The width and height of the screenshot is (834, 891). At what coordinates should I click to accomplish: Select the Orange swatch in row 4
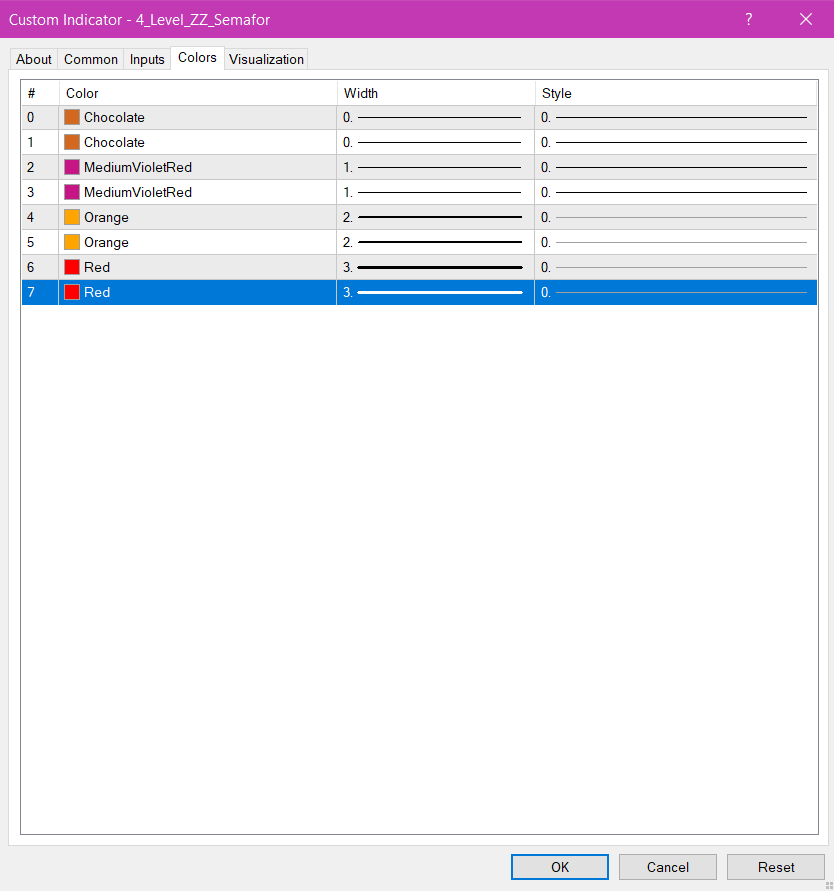(x=72, y=217)
